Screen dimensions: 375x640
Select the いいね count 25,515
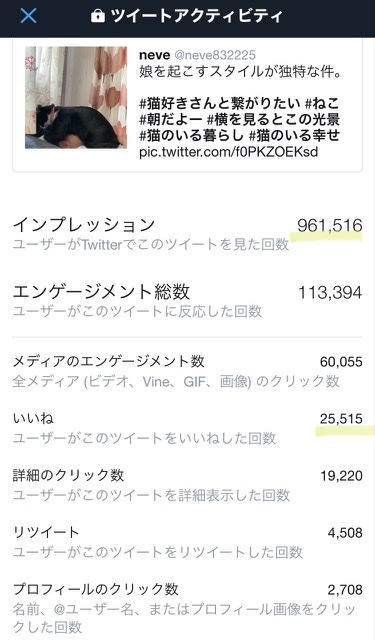341,419
